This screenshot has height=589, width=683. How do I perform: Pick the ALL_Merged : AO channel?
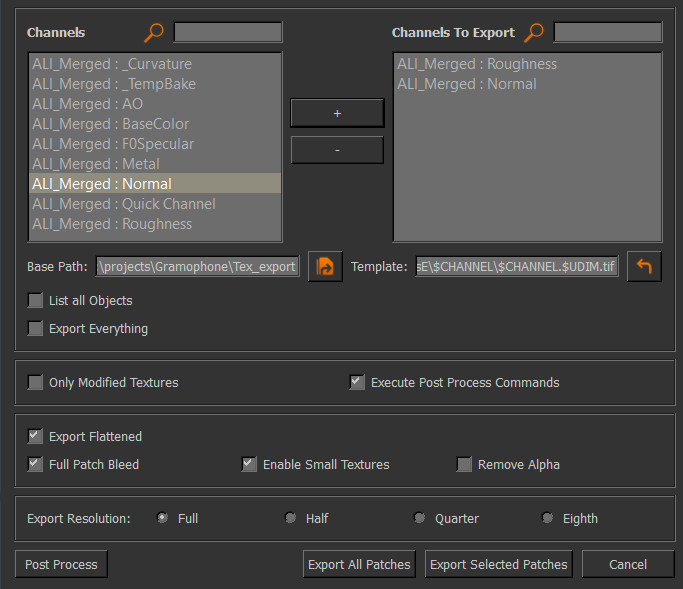pyautogui.click(x=155, y=104)
